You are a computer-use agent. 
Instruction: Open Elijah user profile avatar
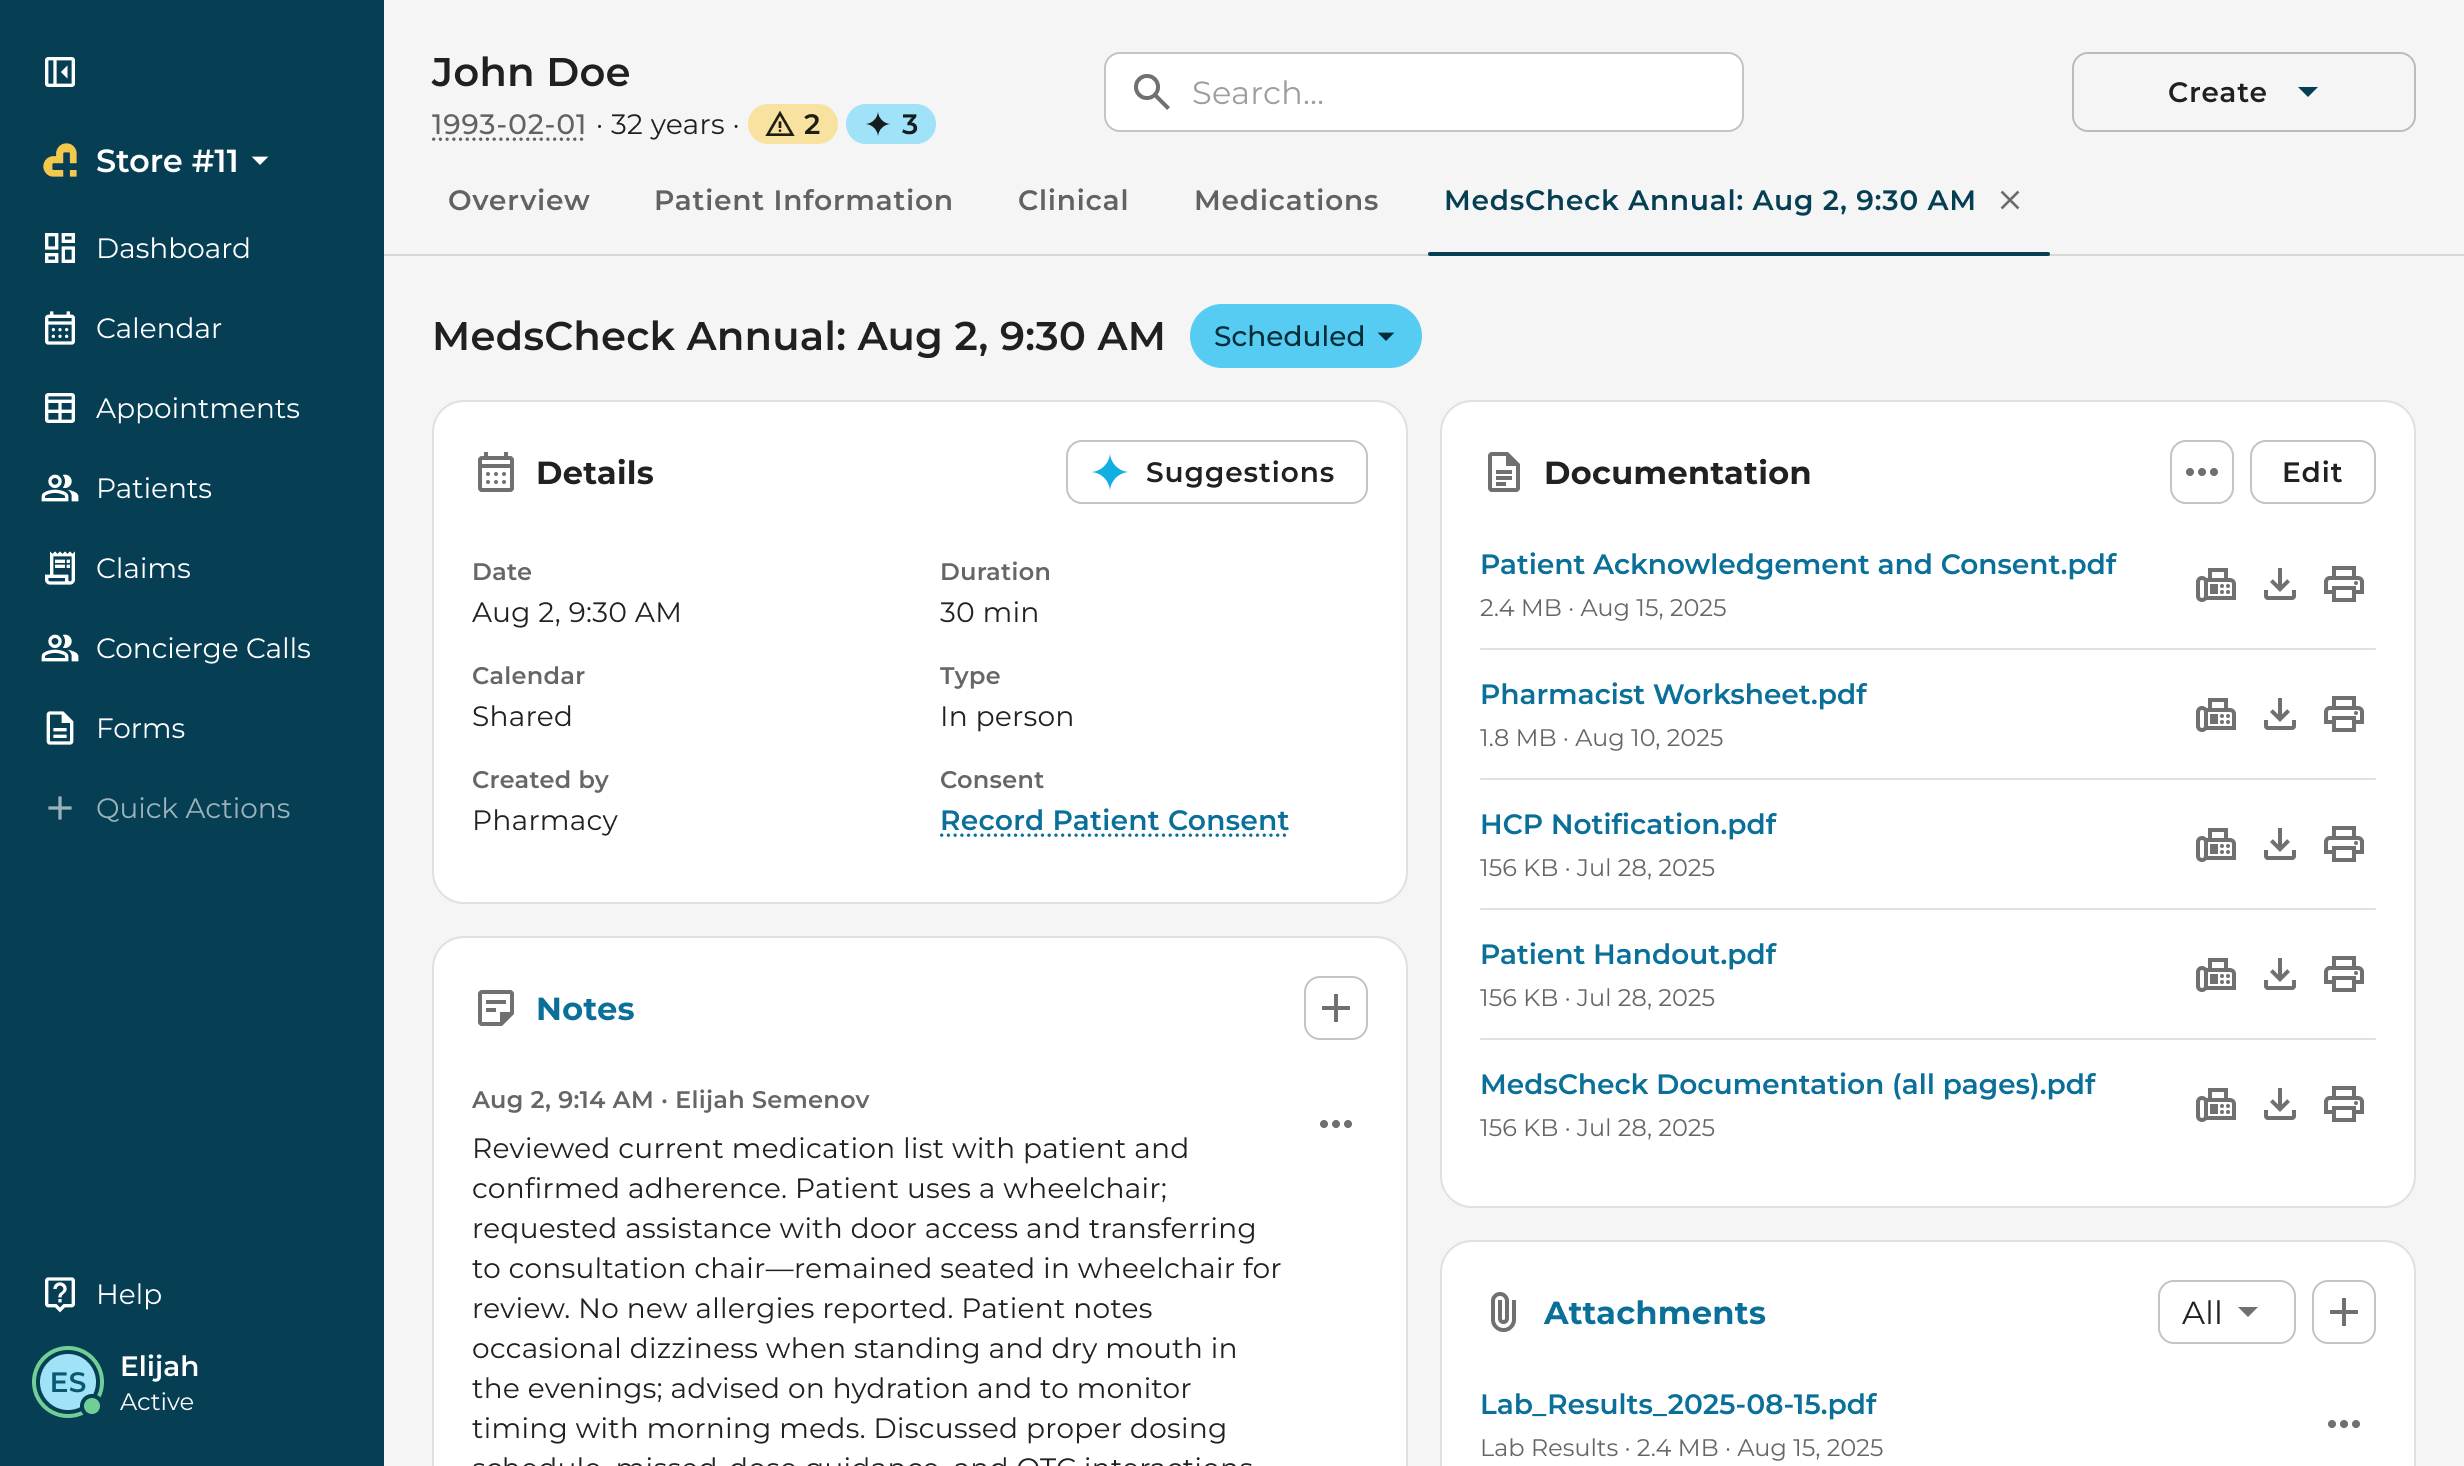click(x=68, y=1382)
